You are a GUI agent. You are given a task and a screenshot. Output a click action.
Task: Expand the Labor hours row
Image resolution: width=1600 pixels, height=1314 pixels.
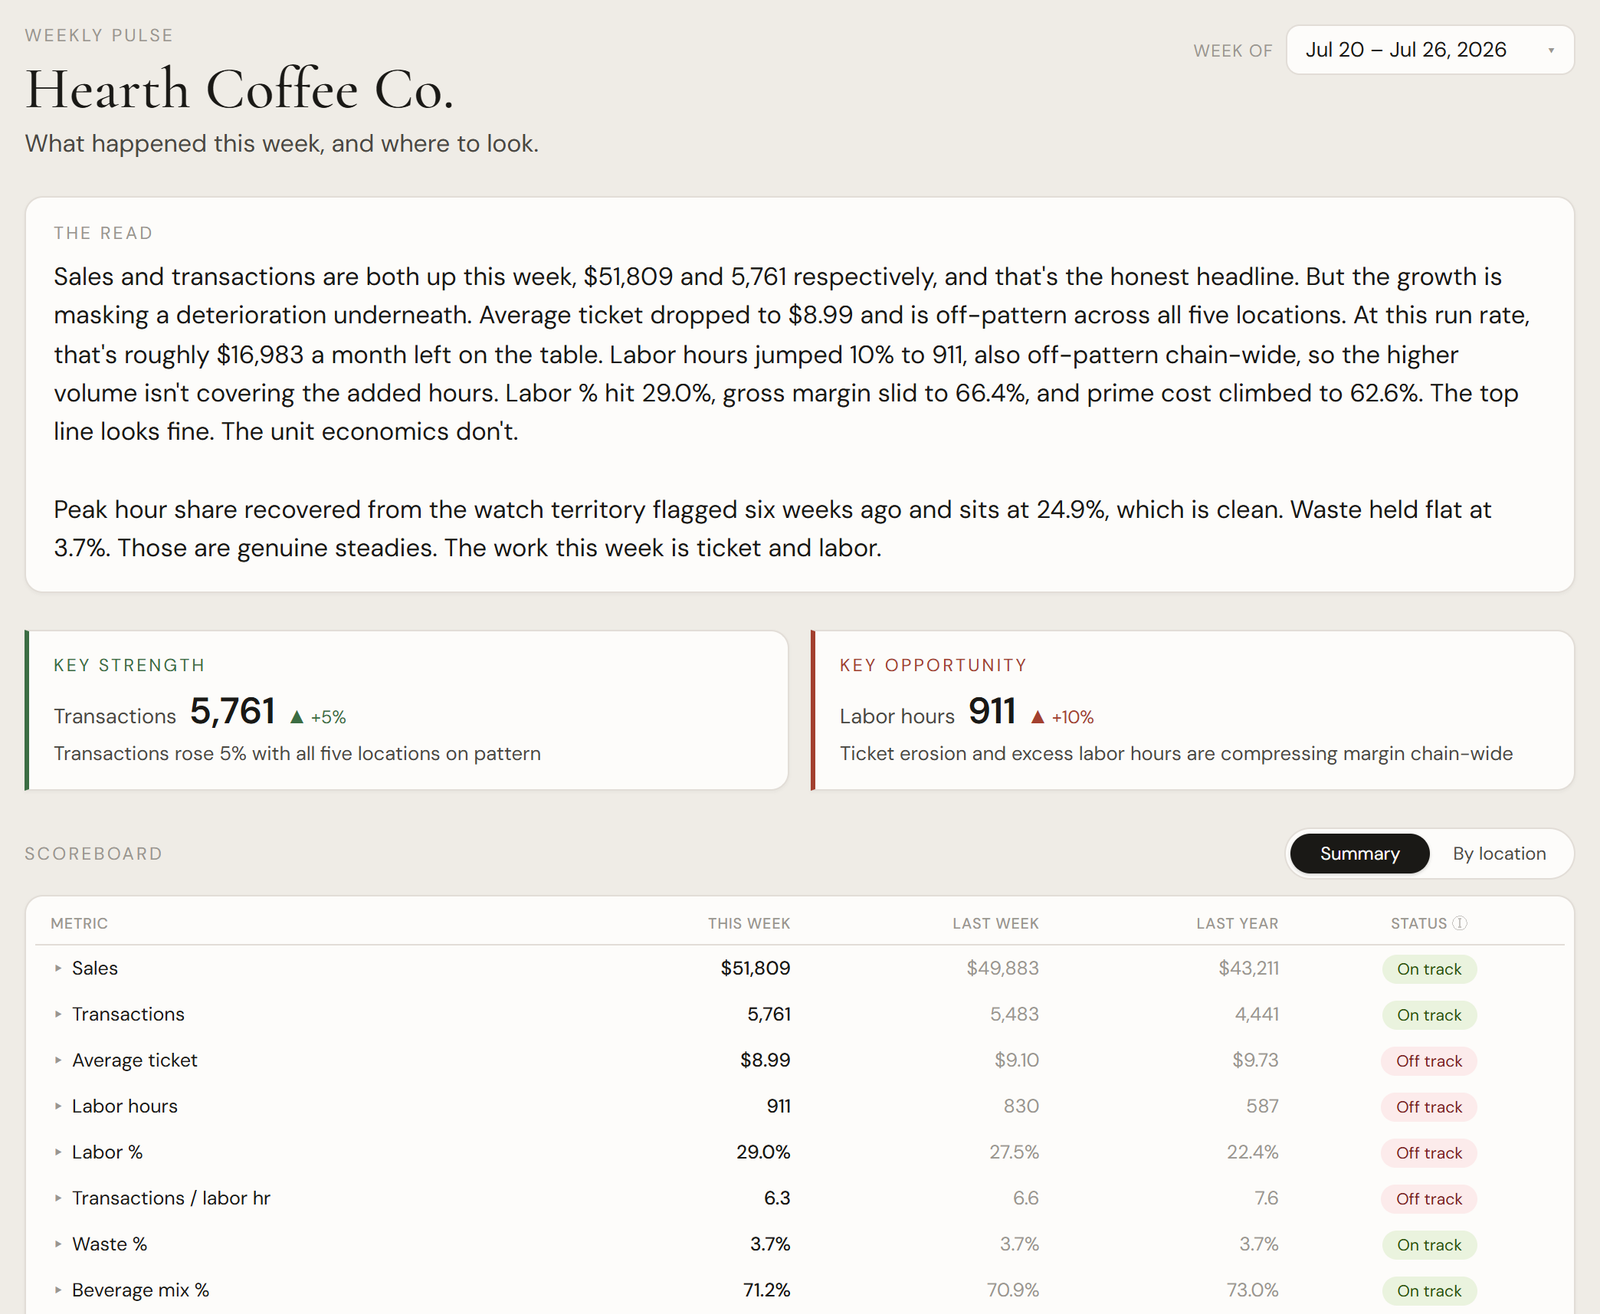pyautogui.click(x=58, y=1106)
